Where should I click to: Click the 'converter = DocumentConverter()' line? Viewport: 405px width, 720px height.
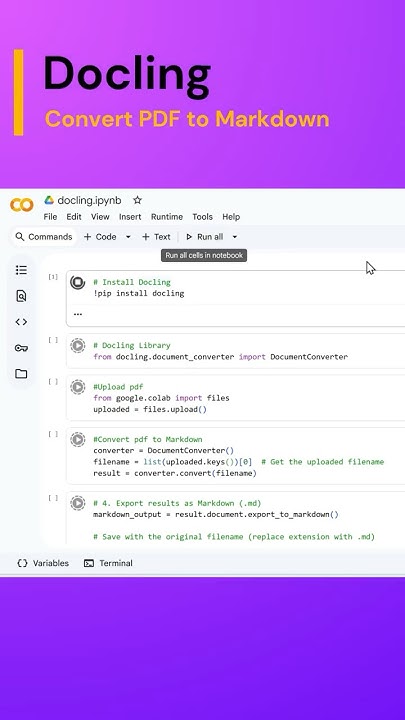(x=163, y=450)
